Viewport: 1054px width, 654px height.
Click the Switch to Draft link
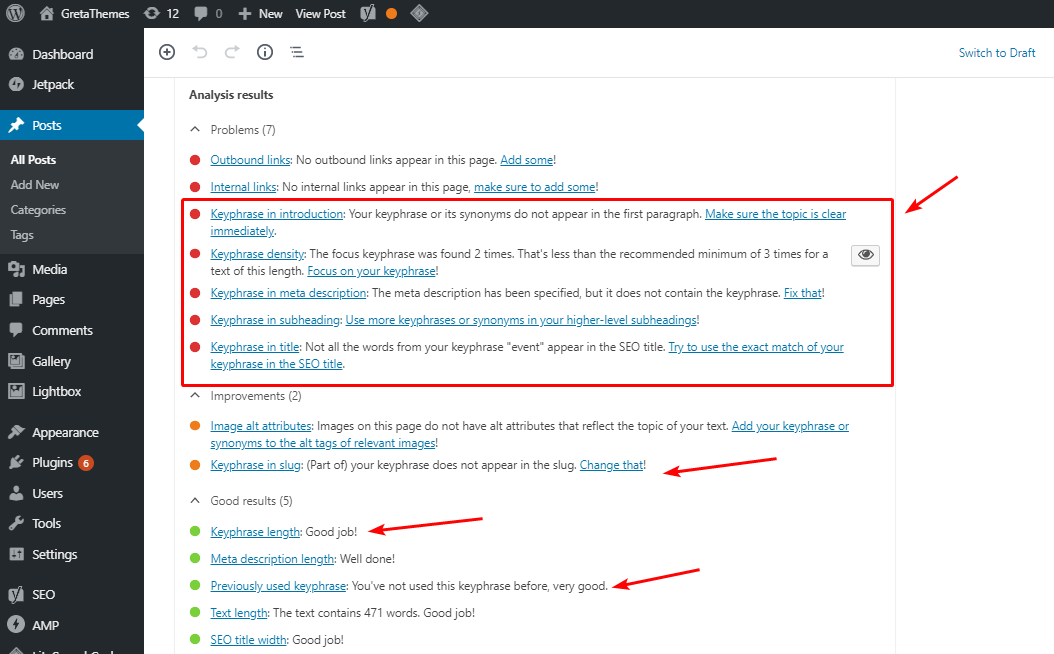[x=996, y=53]
